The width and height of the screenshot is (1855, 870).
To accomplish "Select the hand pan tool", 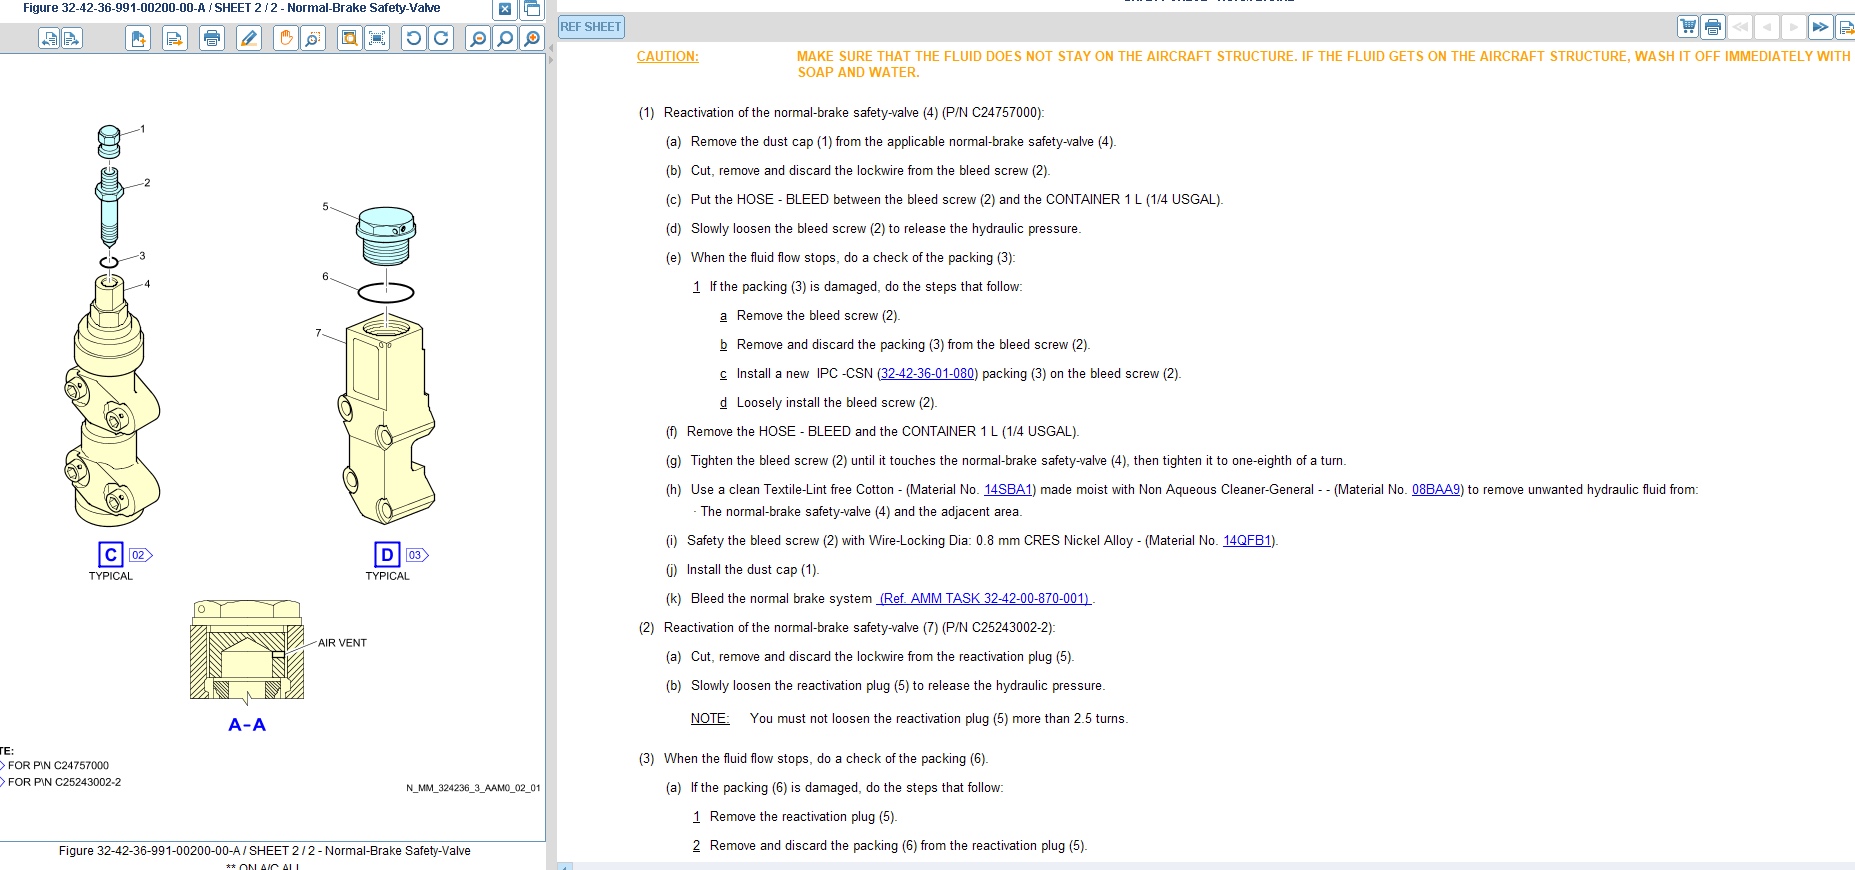I will [x=286, y=39].
